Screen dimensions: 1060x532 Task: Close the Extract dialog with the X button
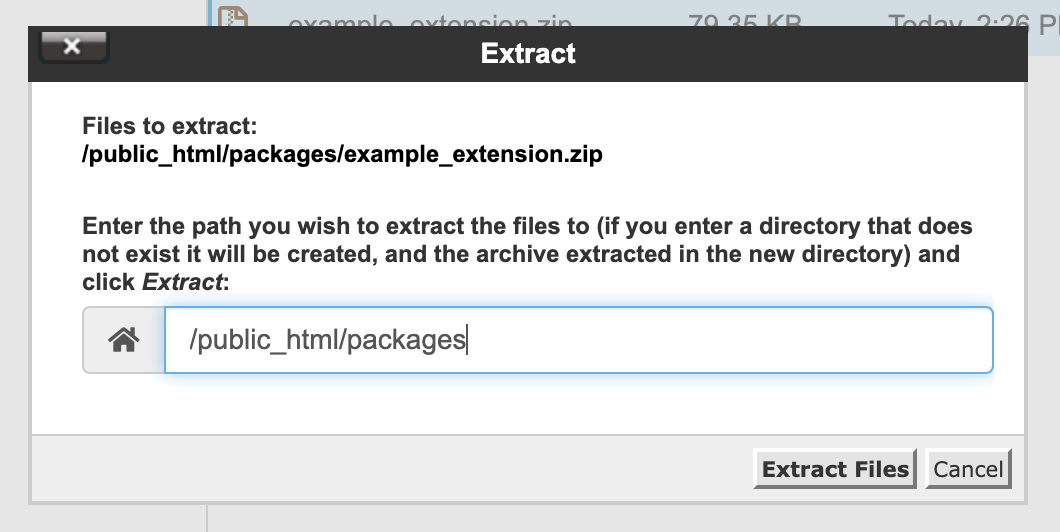(74, 46)
